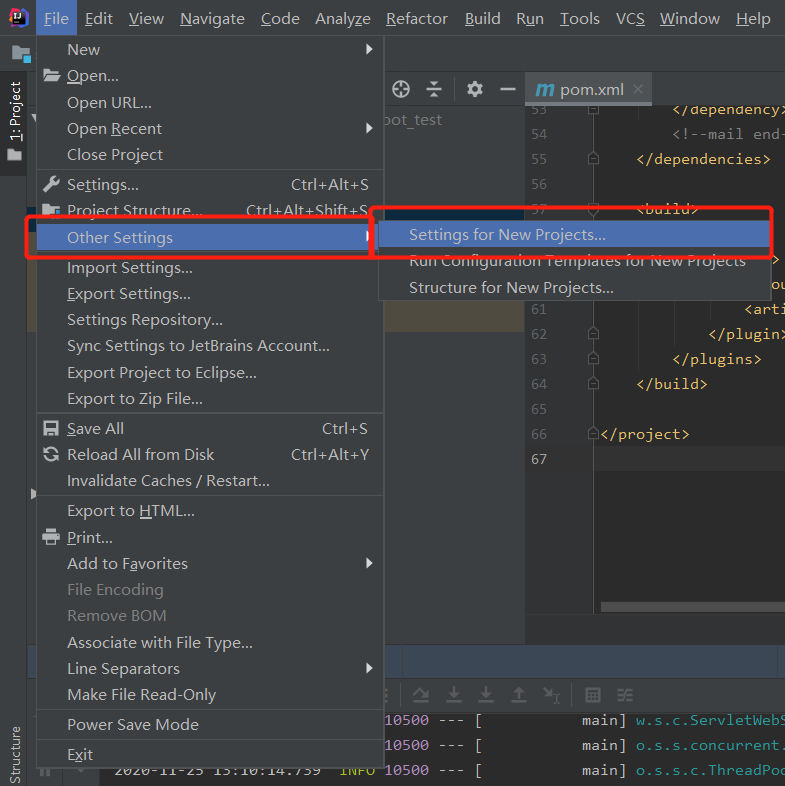Click the step over icon in console toolbar

421,695
